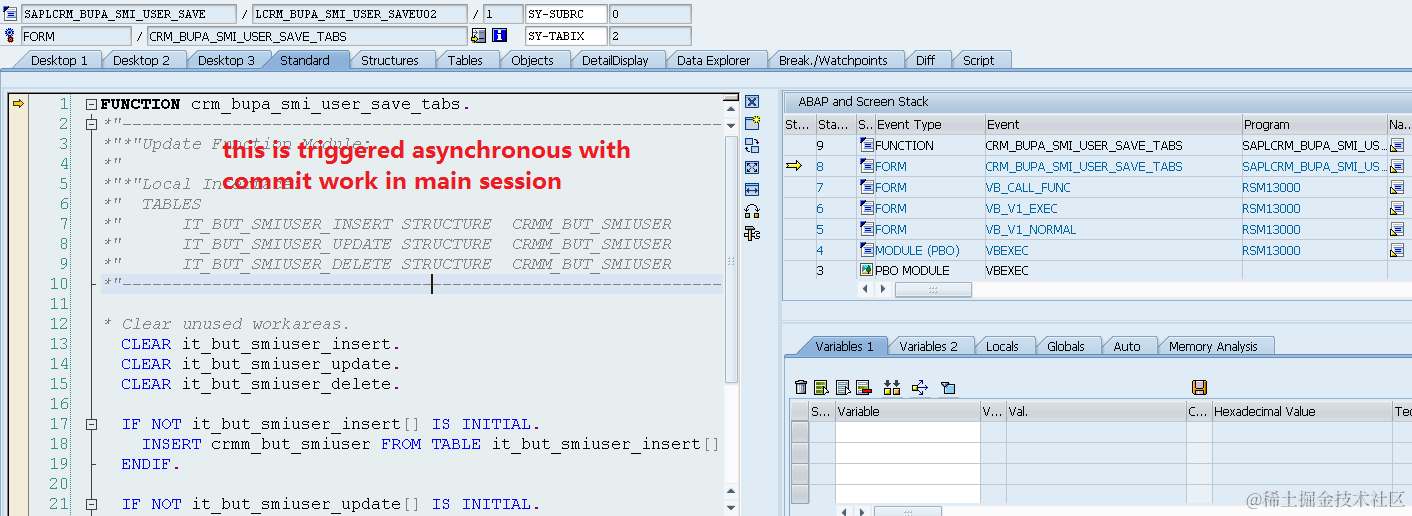1412x516 pixels.
Task: Click the blue arrow transfer icon in Variables toolbar
Action: tap(920, 387)
